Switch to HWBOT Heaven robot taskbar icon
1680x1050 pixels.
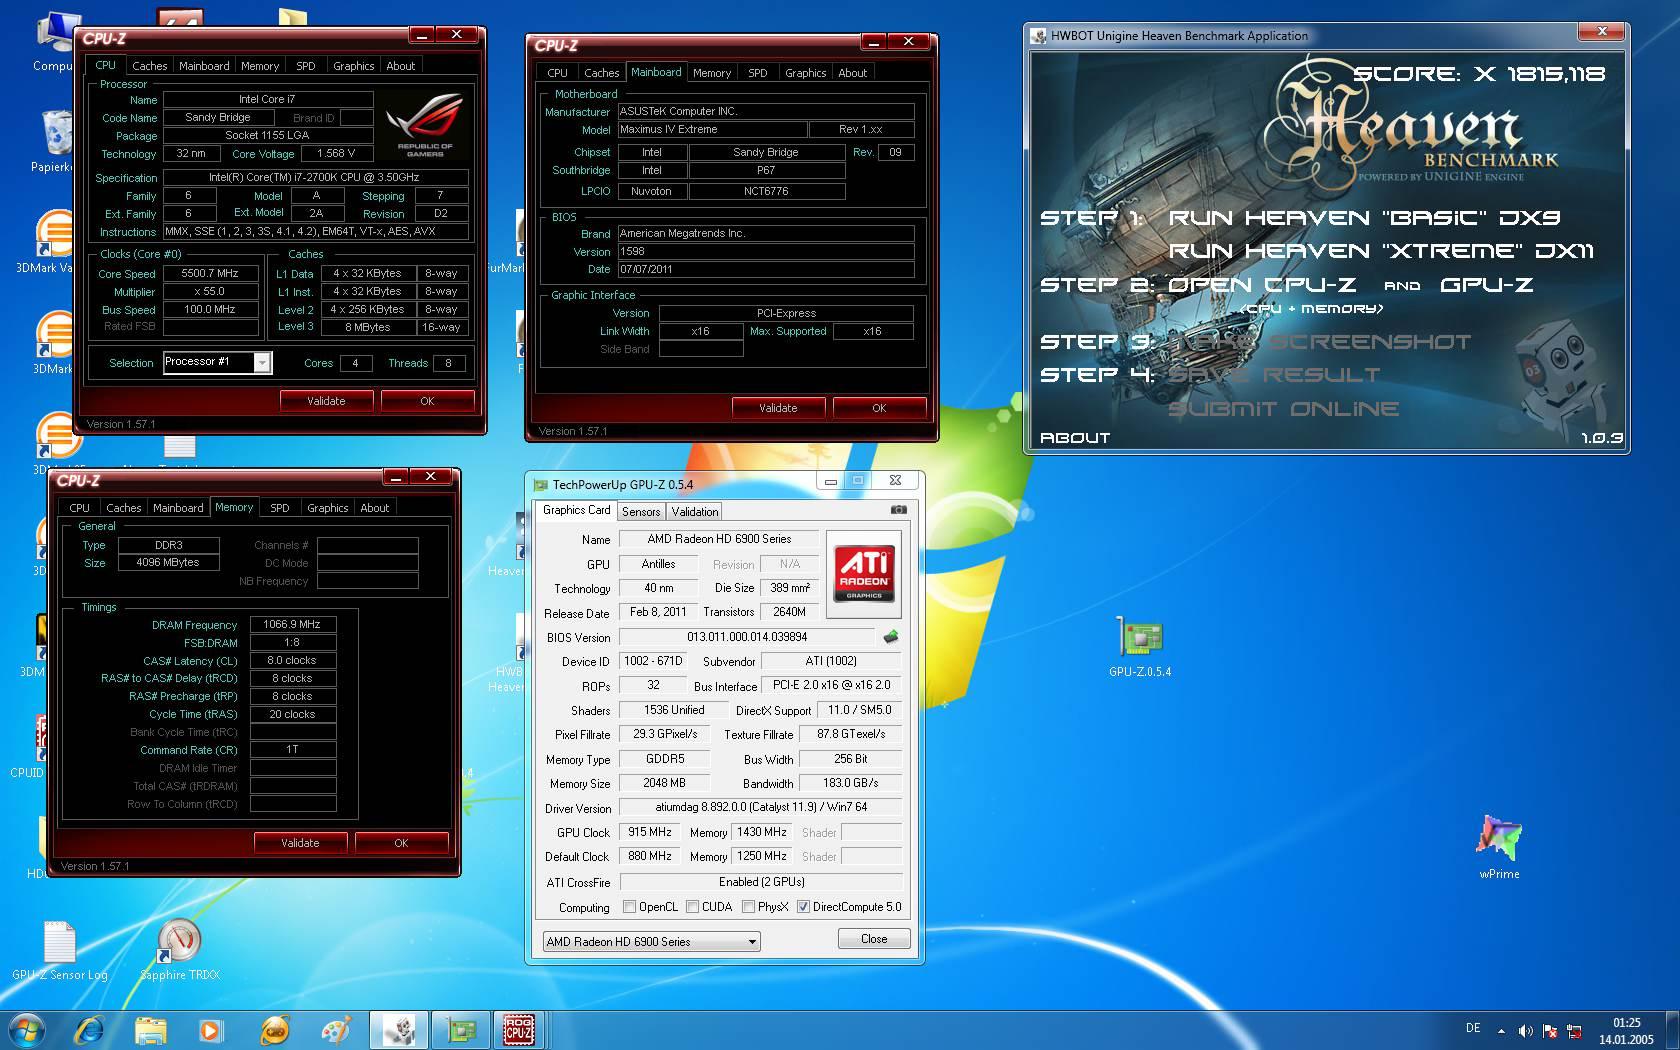point(399,1030)
